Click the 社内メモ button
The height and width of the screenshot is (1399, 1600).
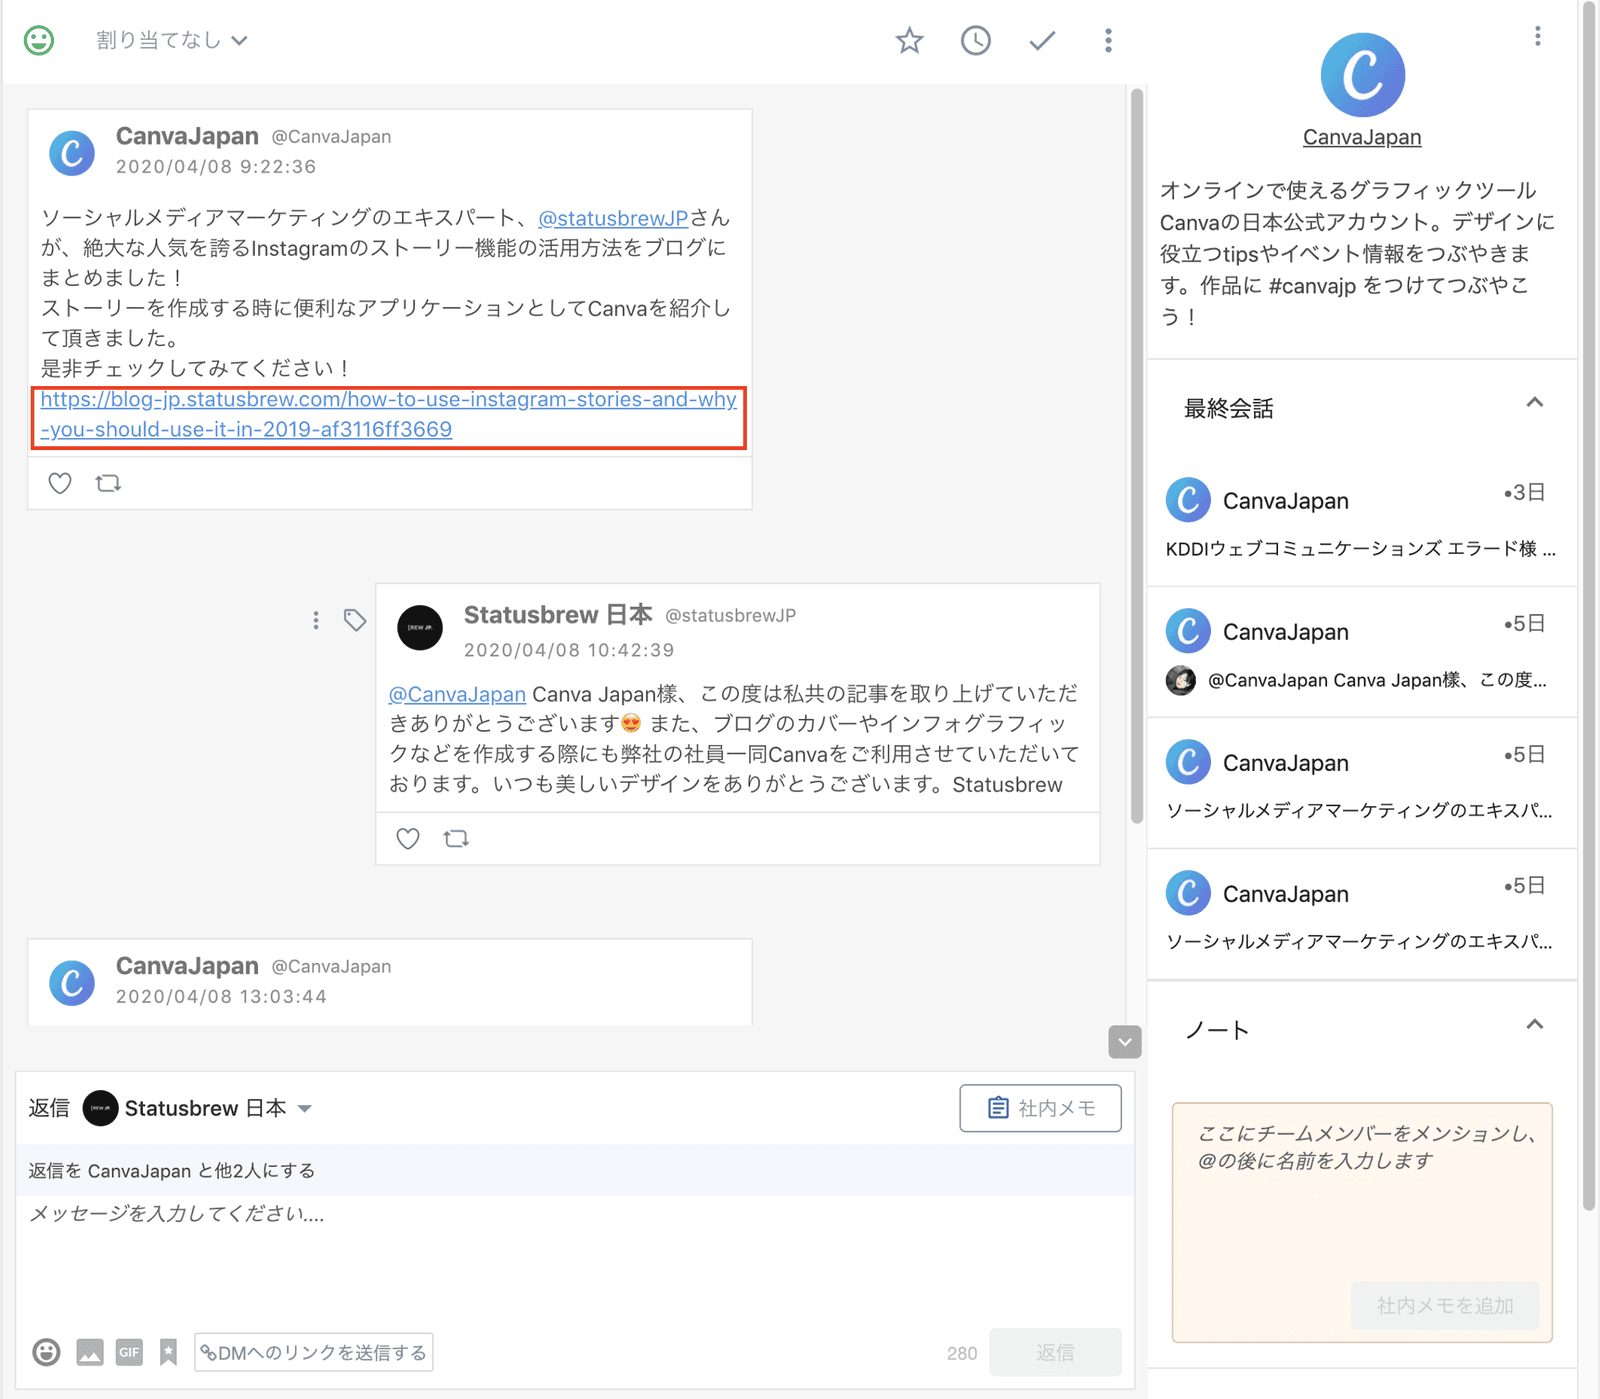1040,1108
